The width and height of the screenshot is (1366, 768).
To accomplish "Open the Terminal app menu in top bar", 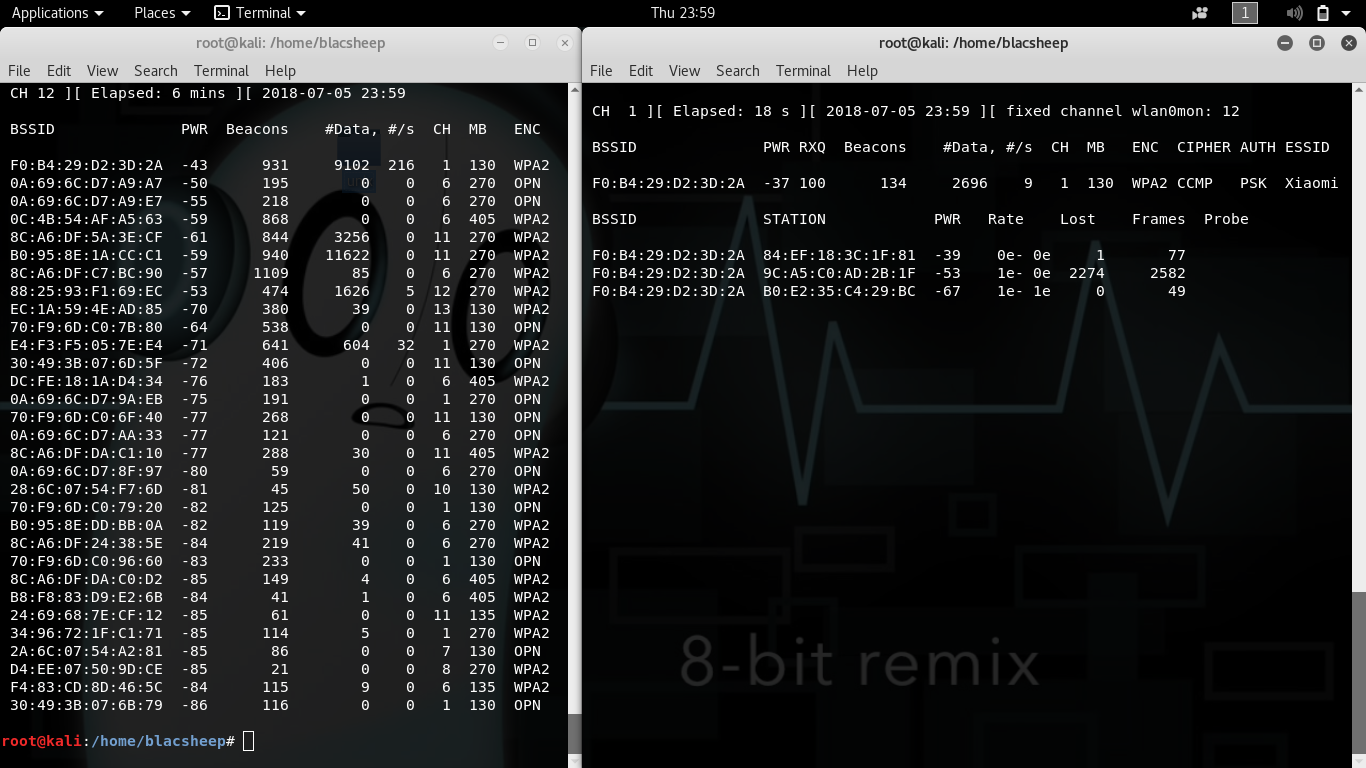I will click(x=260, y=13).
